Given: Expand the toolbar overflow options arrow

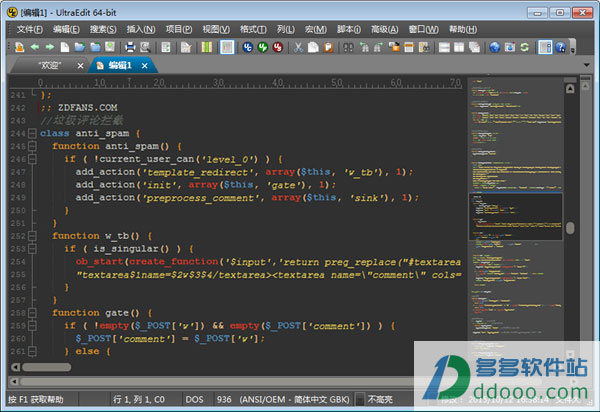Looking at the screenshot, I should point(573,47).
